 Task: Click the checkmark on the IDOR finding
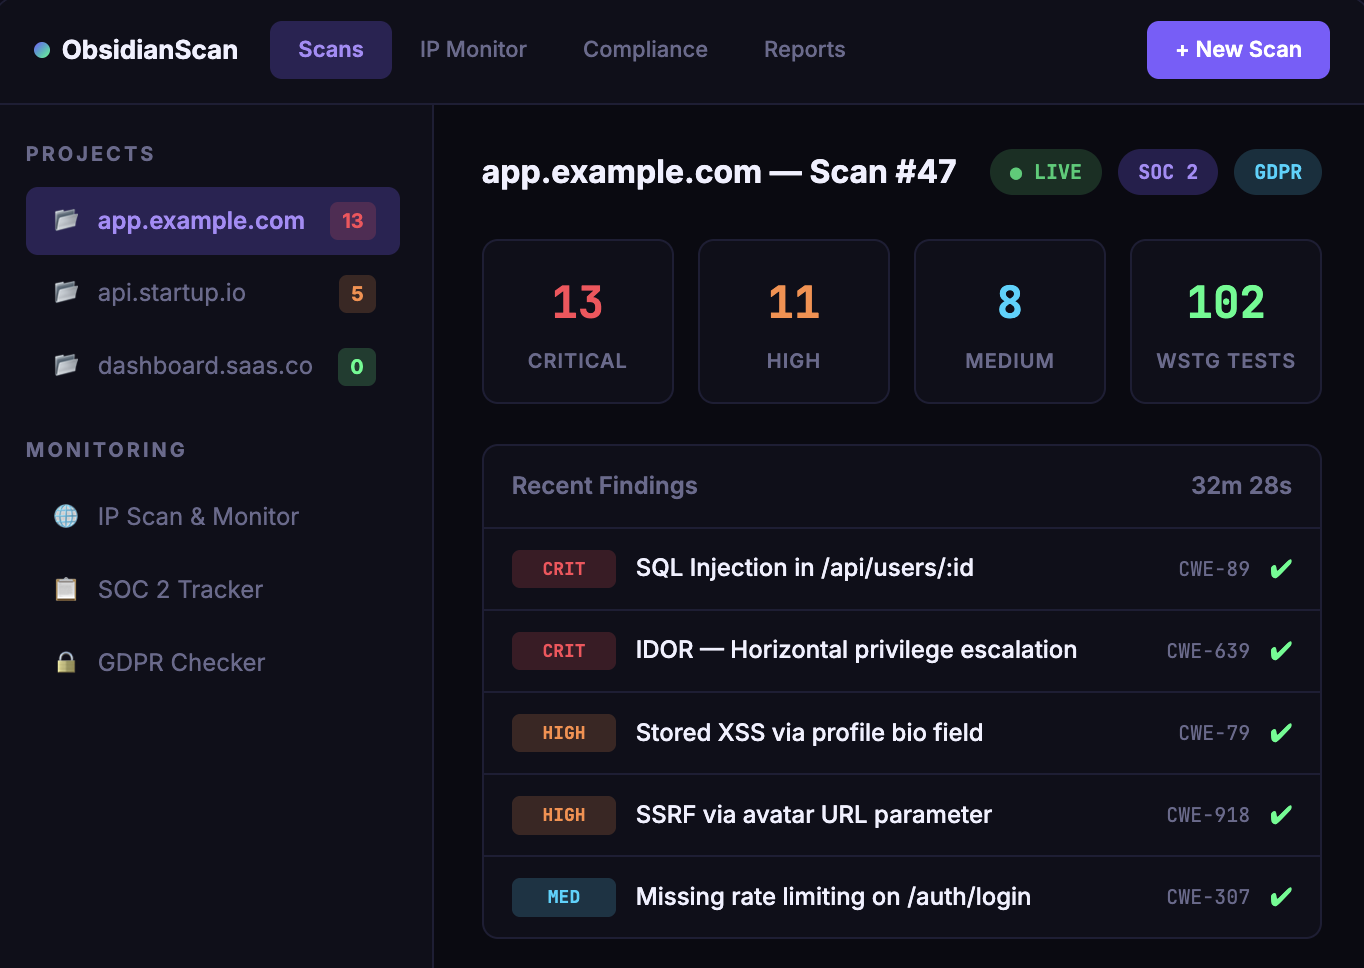tap(1281, 651)
